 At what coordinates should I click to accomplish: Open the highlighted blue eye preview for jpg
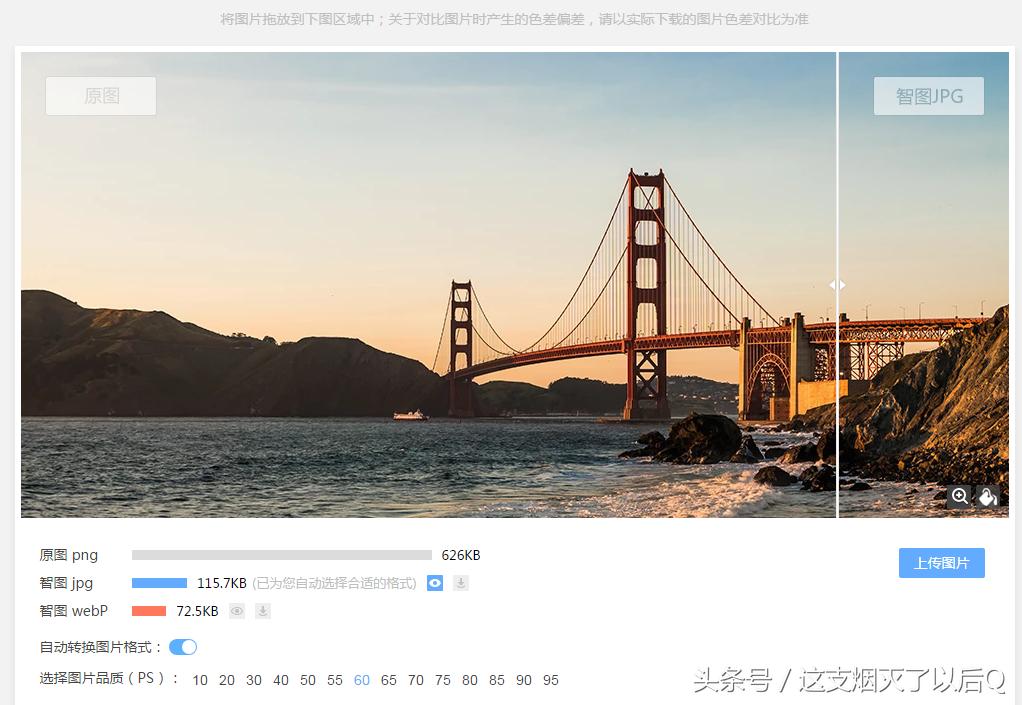click(434, 583)
